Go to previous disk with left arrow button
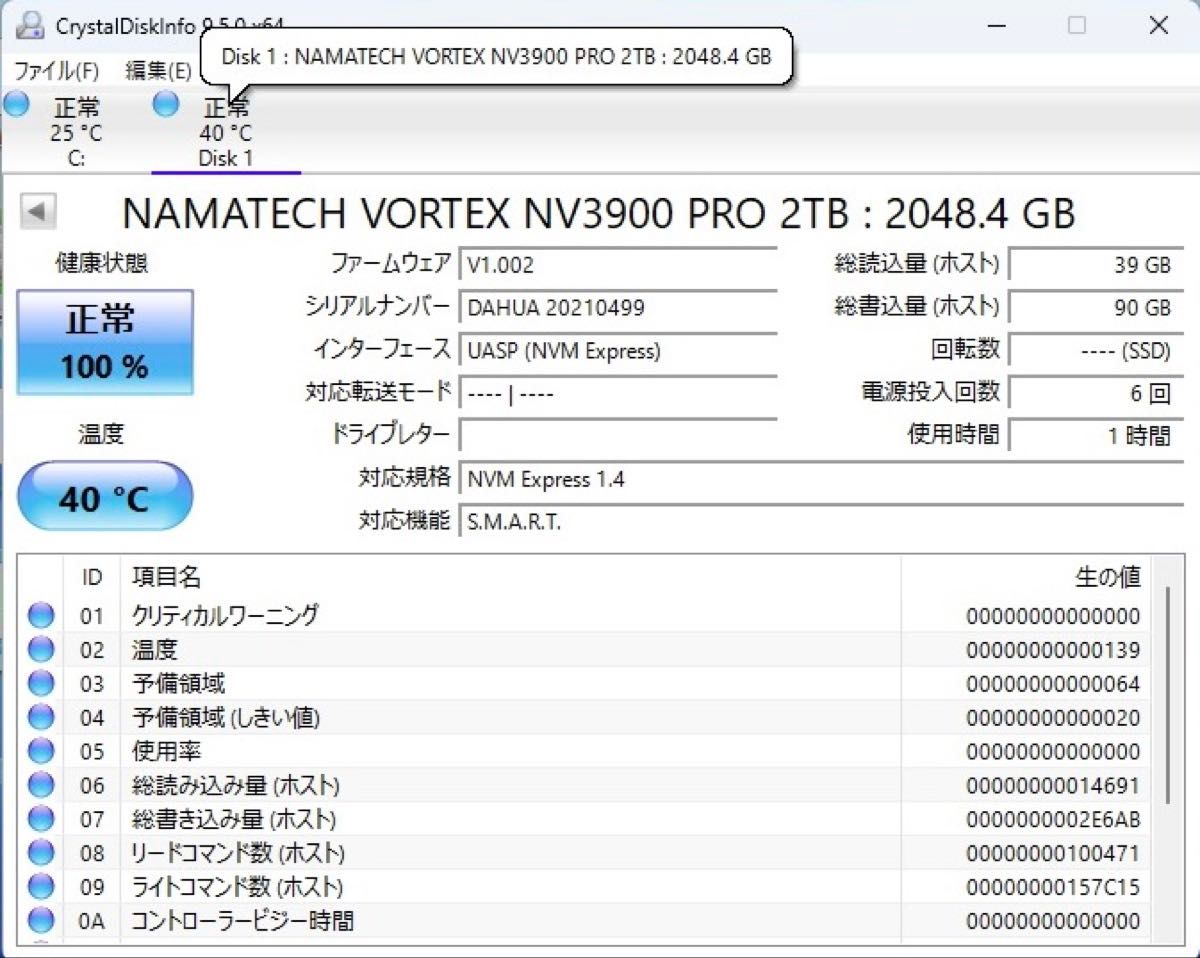Viewport: 1200px width, 958px height. pos(38,212)
